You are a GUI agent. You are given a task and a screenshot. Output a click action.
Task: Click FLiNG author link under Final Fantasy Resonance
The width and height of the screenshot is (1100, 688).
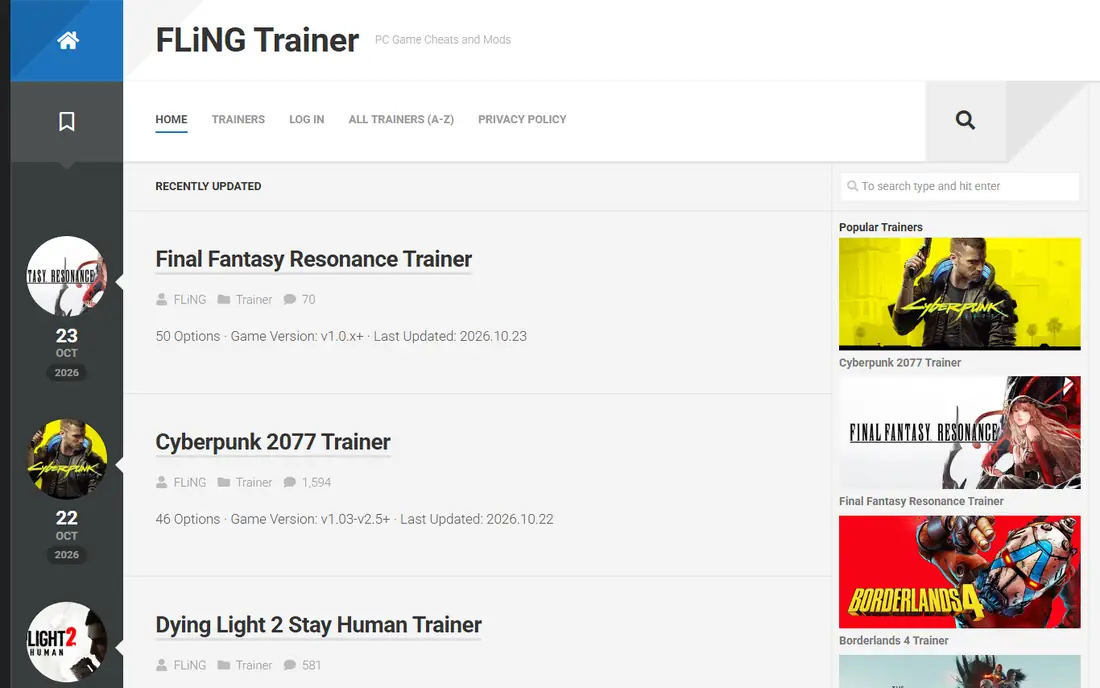tap(190, 299)
